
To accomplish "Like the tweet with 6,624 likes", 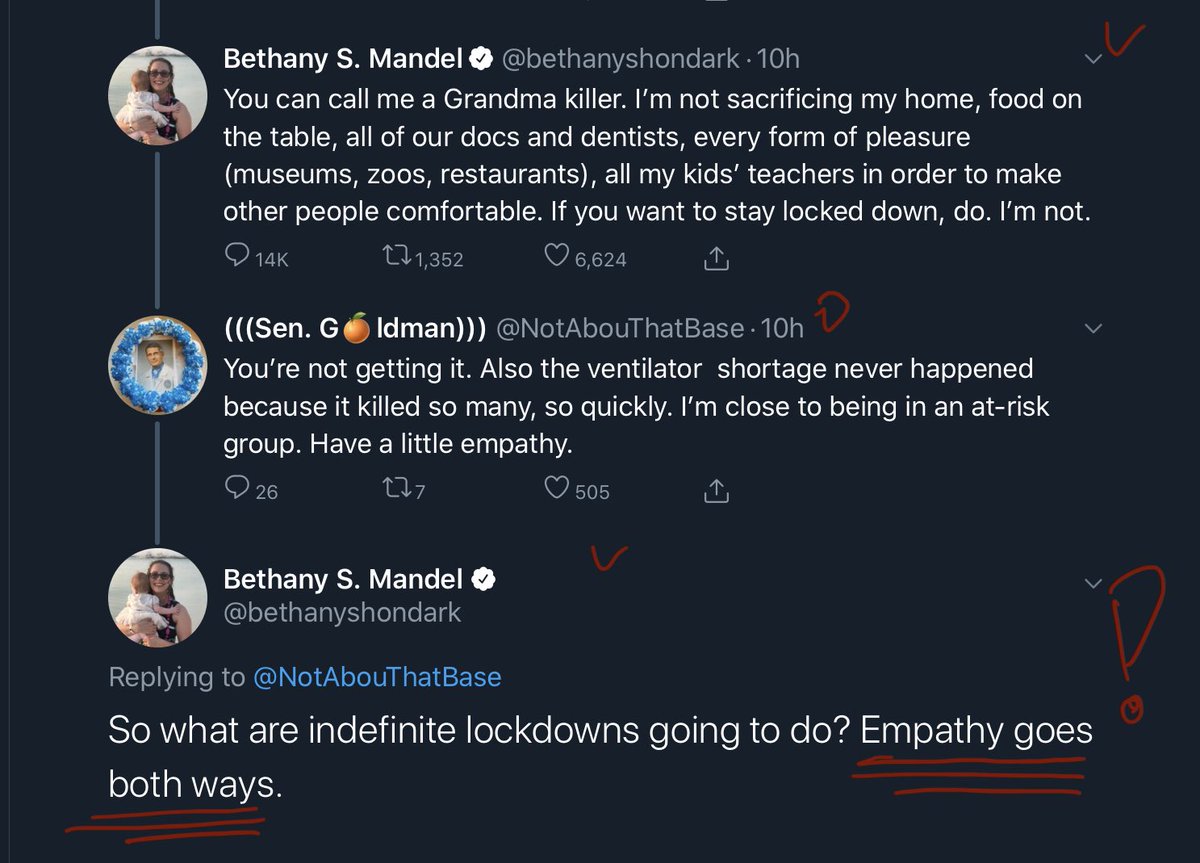I will (557, 257).
